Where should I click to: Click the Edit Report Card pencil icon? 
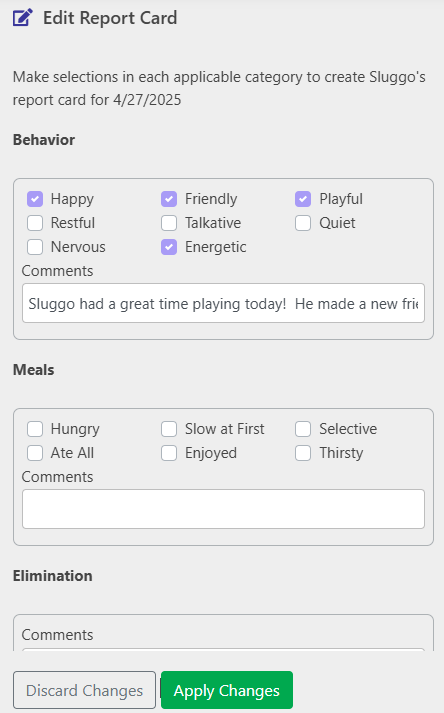23,18
